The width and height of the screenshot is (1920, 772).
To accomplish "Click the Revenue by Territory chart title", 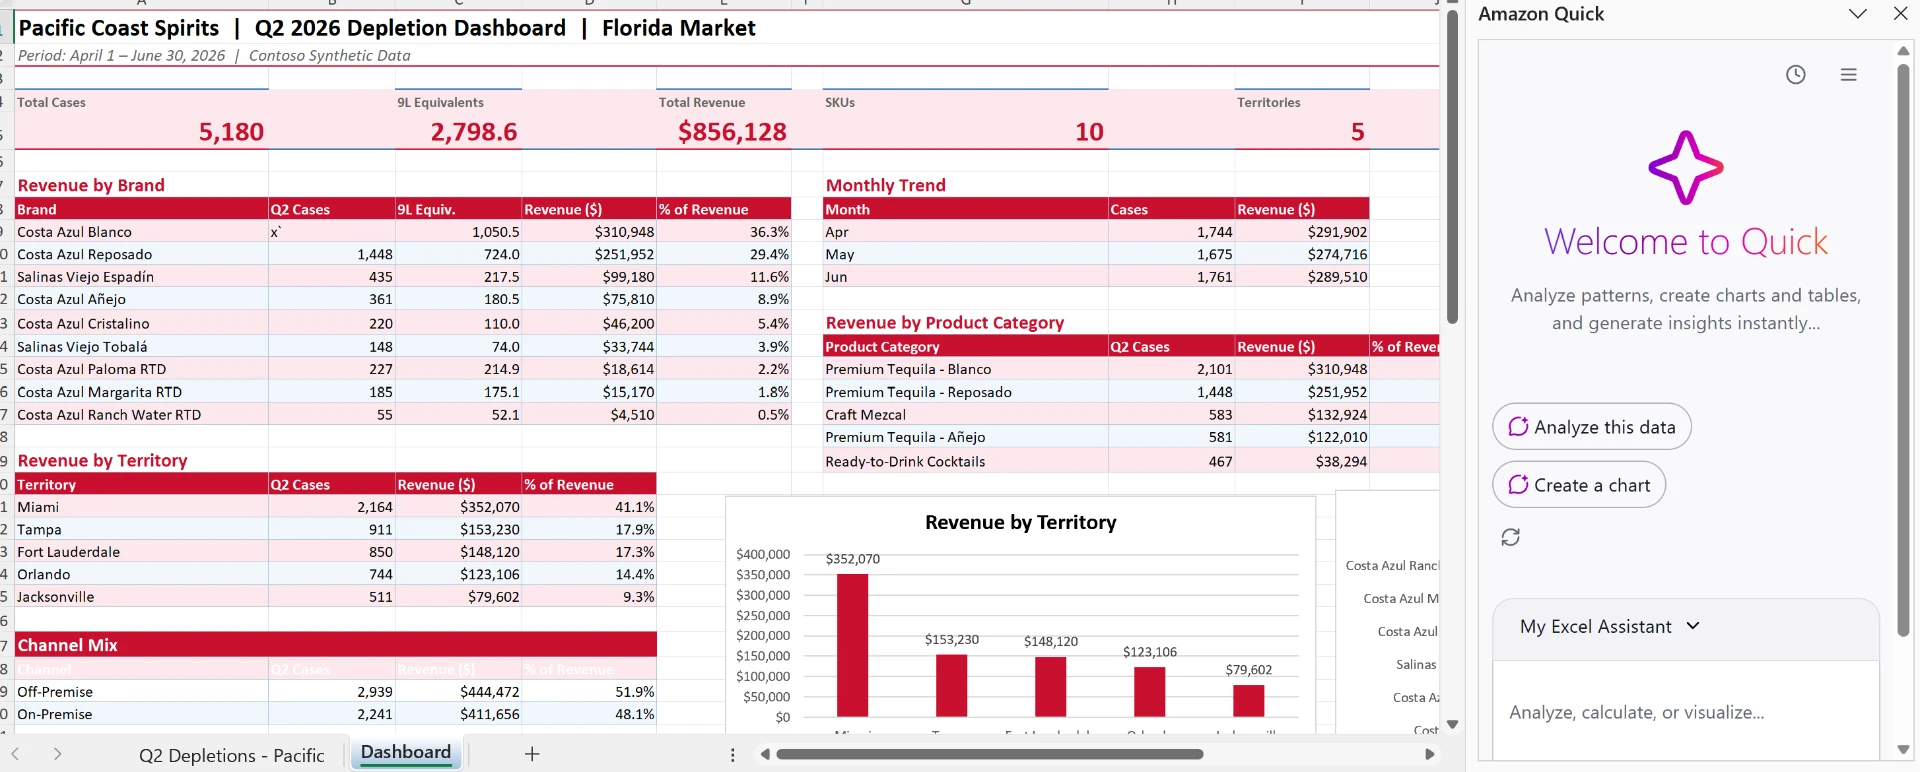I will 1020,522.
